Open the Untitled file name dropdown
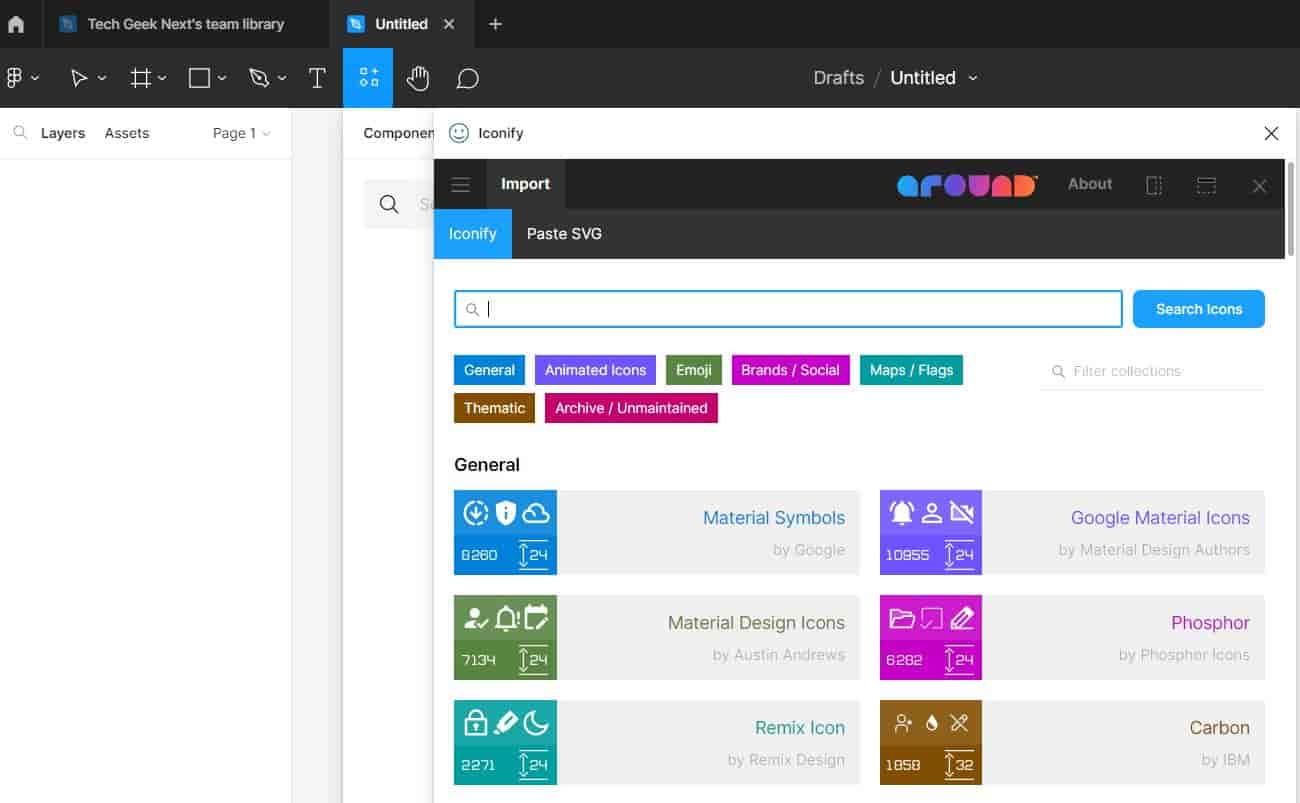The image size is (1300, 803). pos(973,78)
